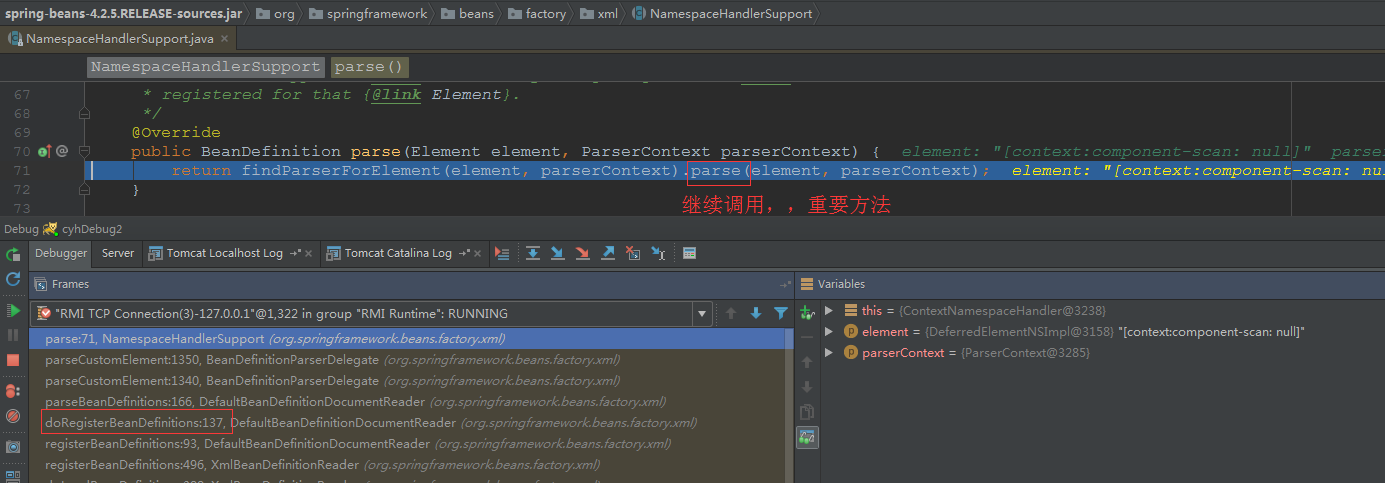Toggle Mute Breakpoints

(x=13, y=415)
